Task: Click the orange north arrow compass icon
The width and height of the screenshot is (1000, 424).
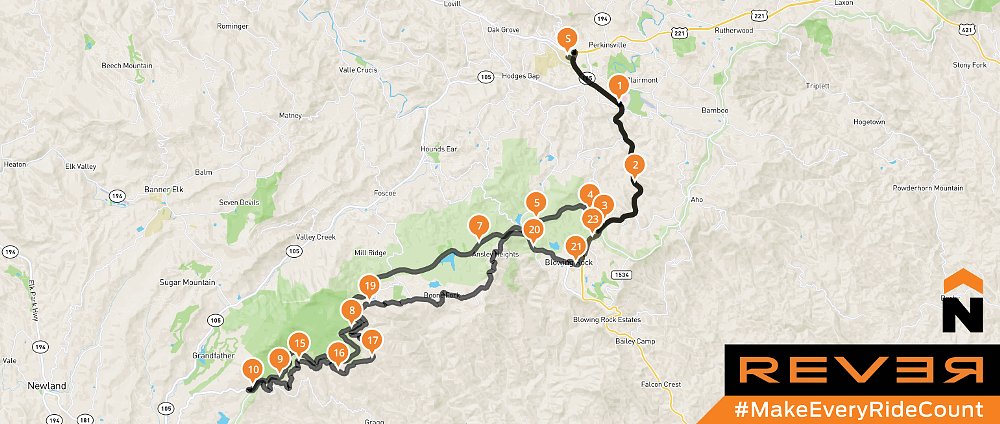Action: pos(963,301)
